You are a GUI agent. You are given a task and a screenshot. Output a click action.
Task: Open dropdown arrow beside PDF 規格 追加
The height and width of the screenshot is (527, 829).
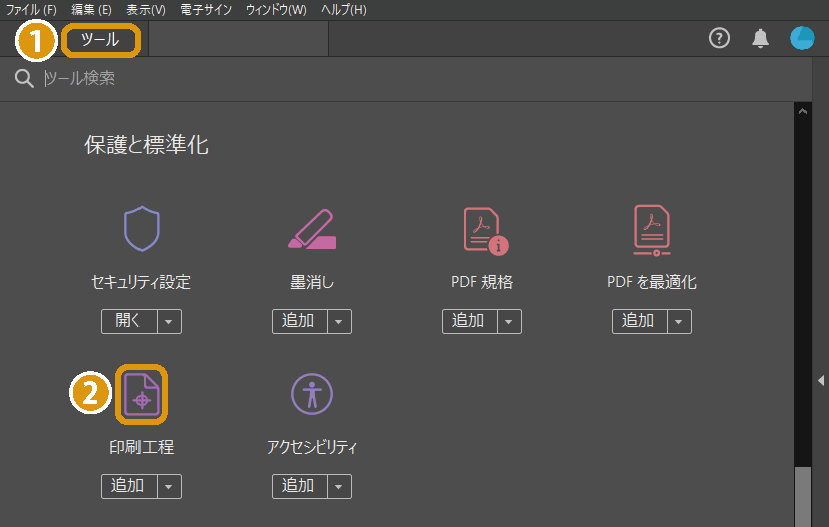509,321
